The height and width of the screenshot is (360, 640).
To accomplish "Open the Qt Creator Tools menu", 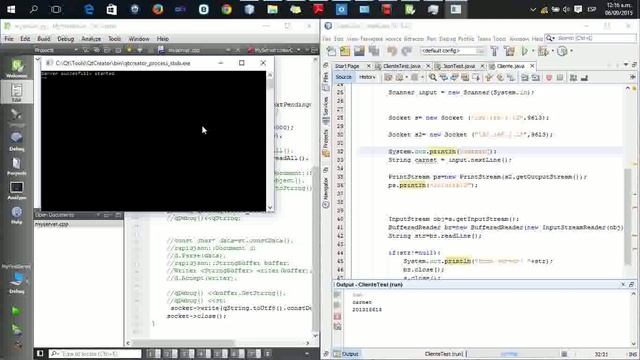I will tap(114, 39).
